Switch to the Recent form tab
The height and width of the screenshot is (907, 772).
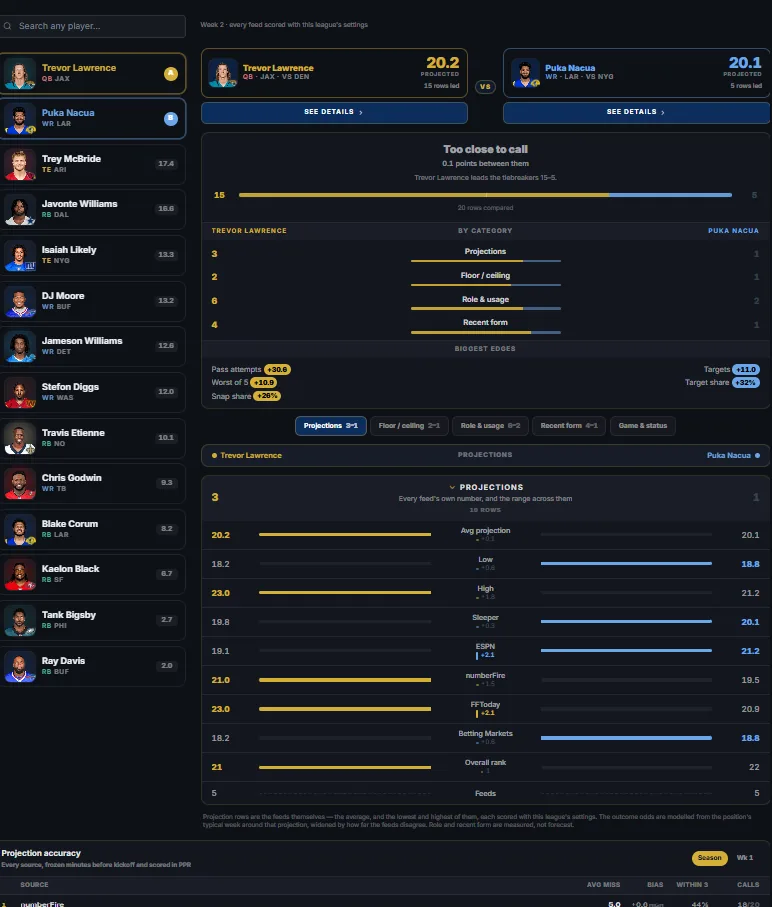coord(568,426)
